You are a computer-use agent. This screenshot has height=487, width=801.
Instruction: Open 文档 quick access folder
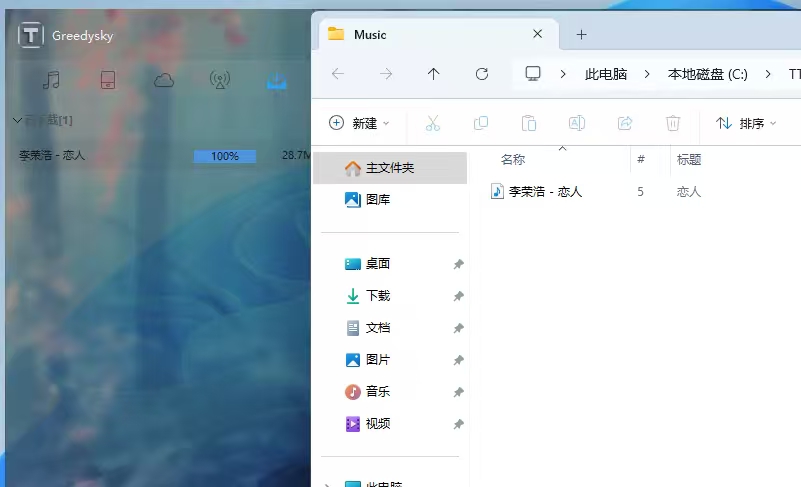(x=378, y=328)
